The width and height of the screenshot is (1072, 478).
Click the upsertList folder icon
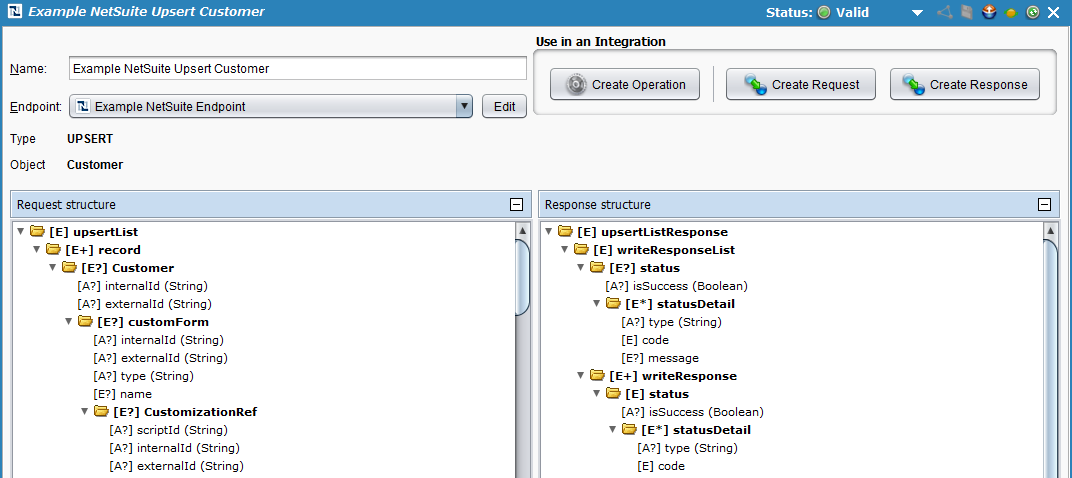[37, 232]
